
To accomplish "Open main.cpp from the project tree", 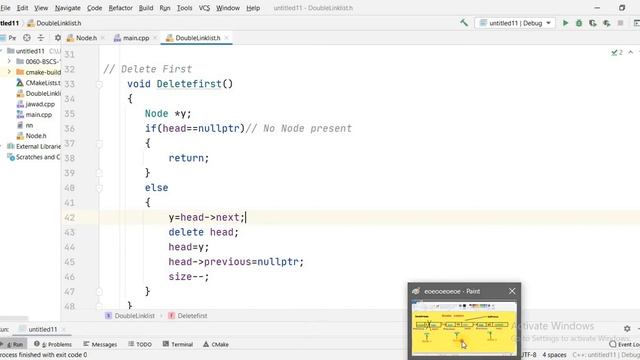I will (x=34, y=115).
